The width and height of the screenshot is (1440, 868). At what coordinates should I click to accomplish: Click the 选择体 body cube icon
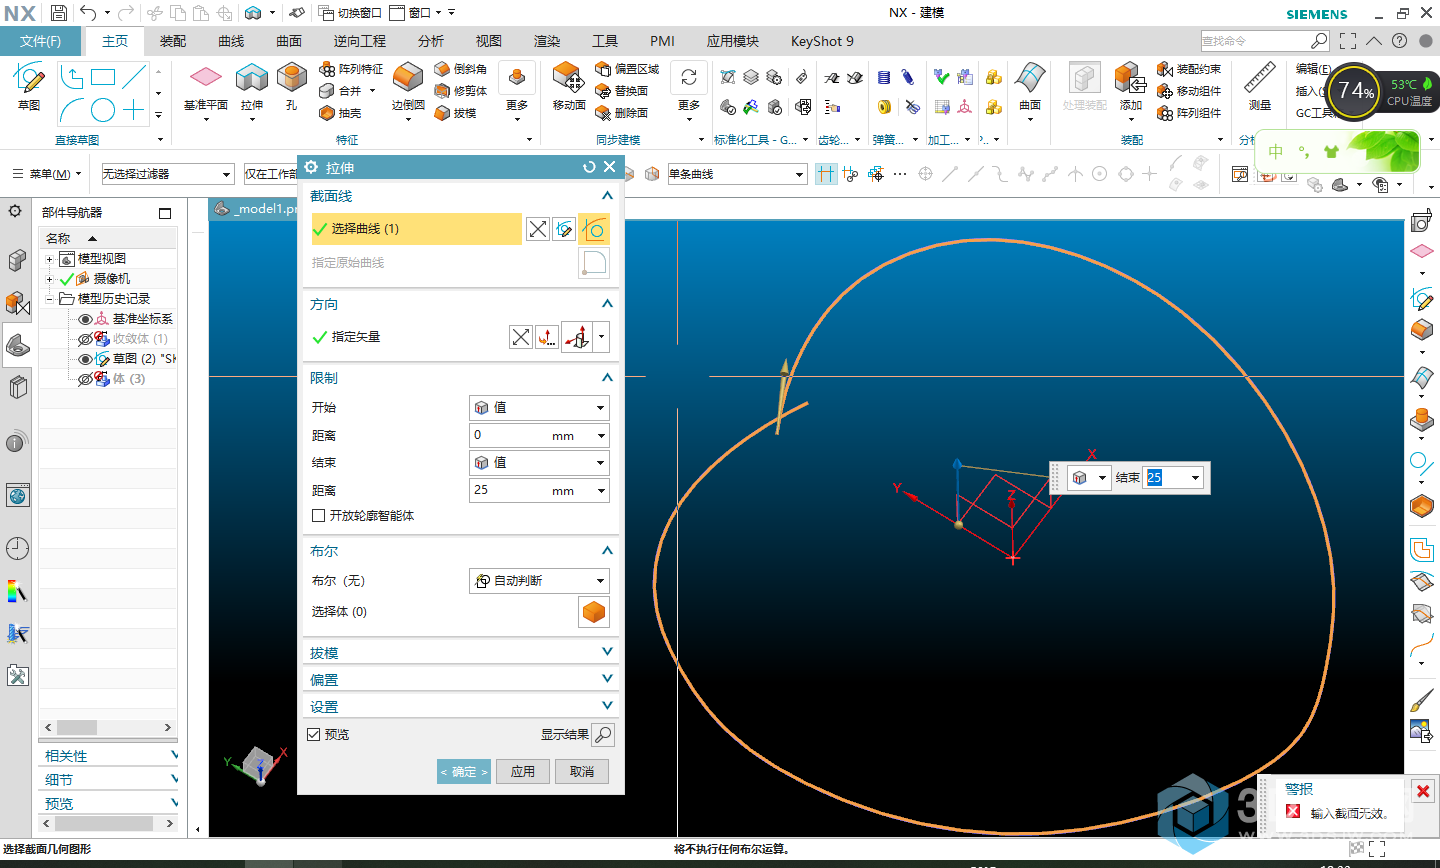point(594,612)
